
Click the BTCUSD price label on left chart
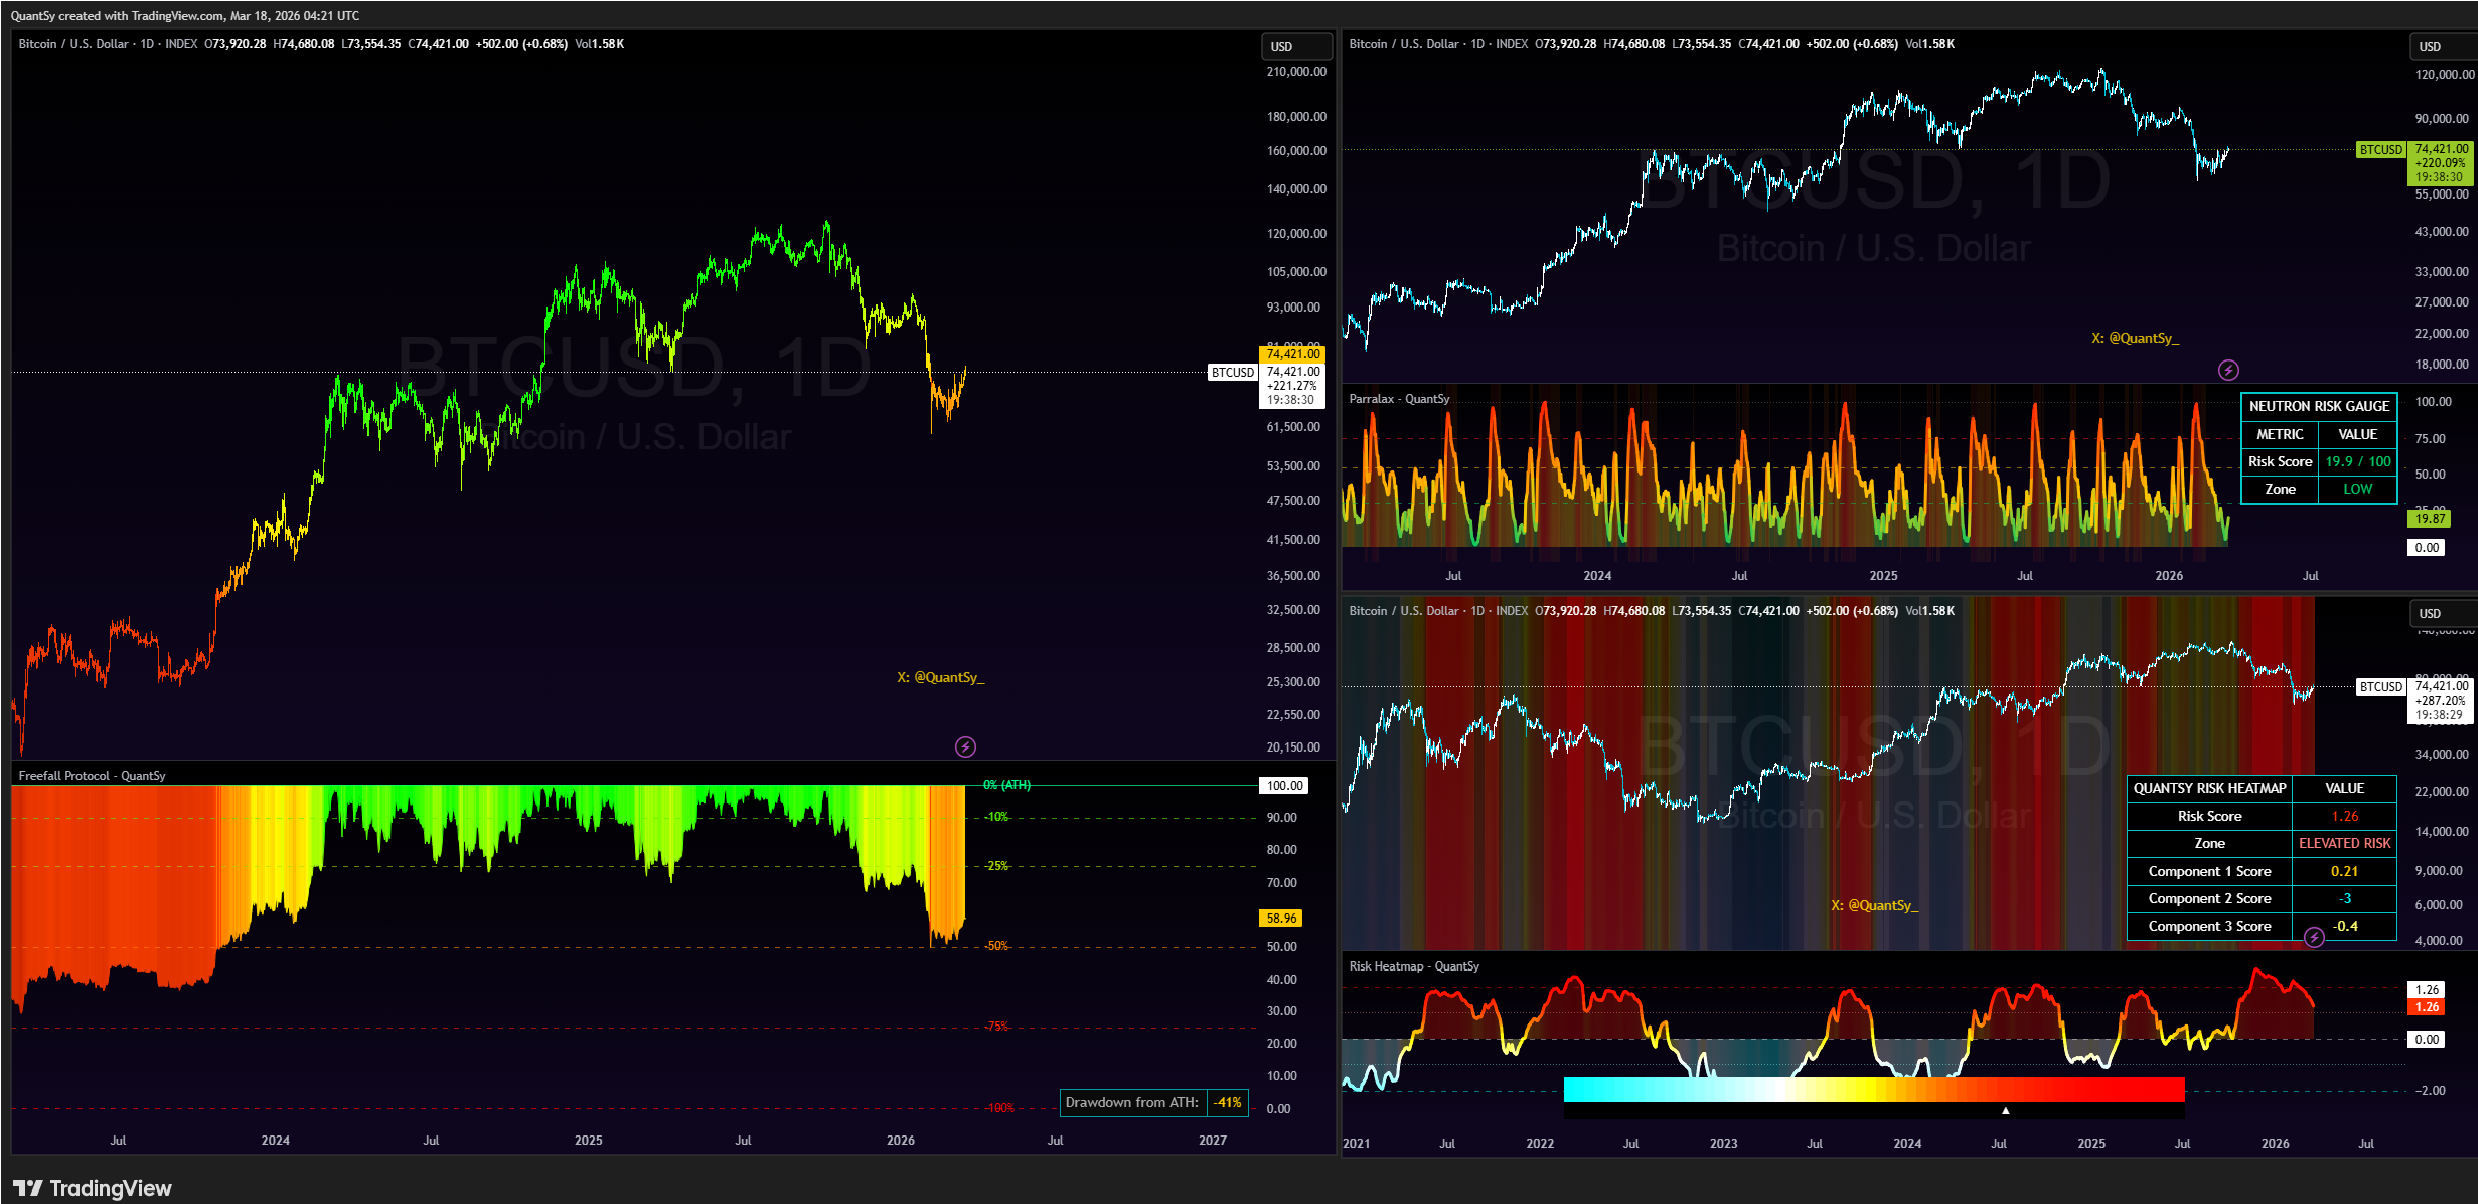1232,372
